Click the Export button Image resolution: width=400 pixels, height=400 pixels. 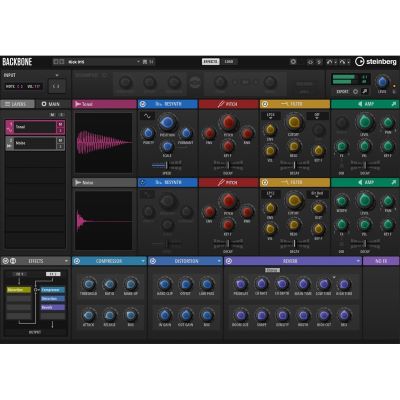click(x=343, y=91)
